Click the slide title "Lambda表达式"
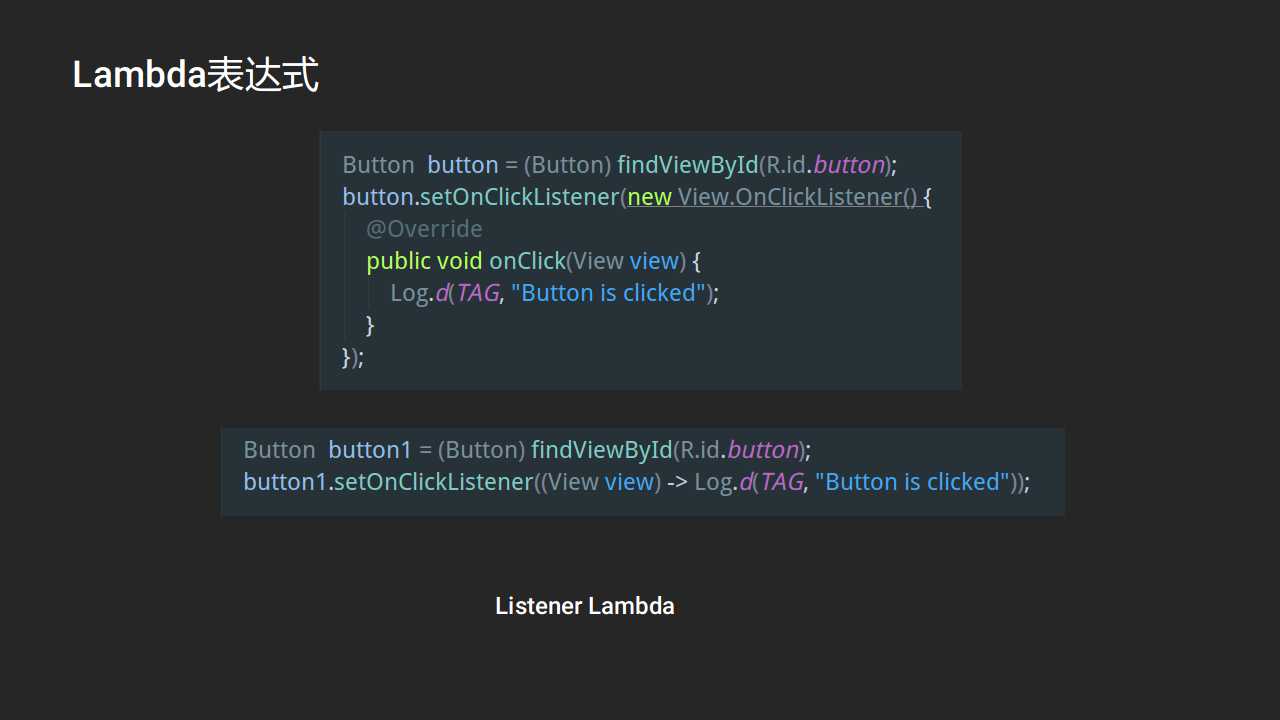1280x720 pixels. tap(196, 76)
